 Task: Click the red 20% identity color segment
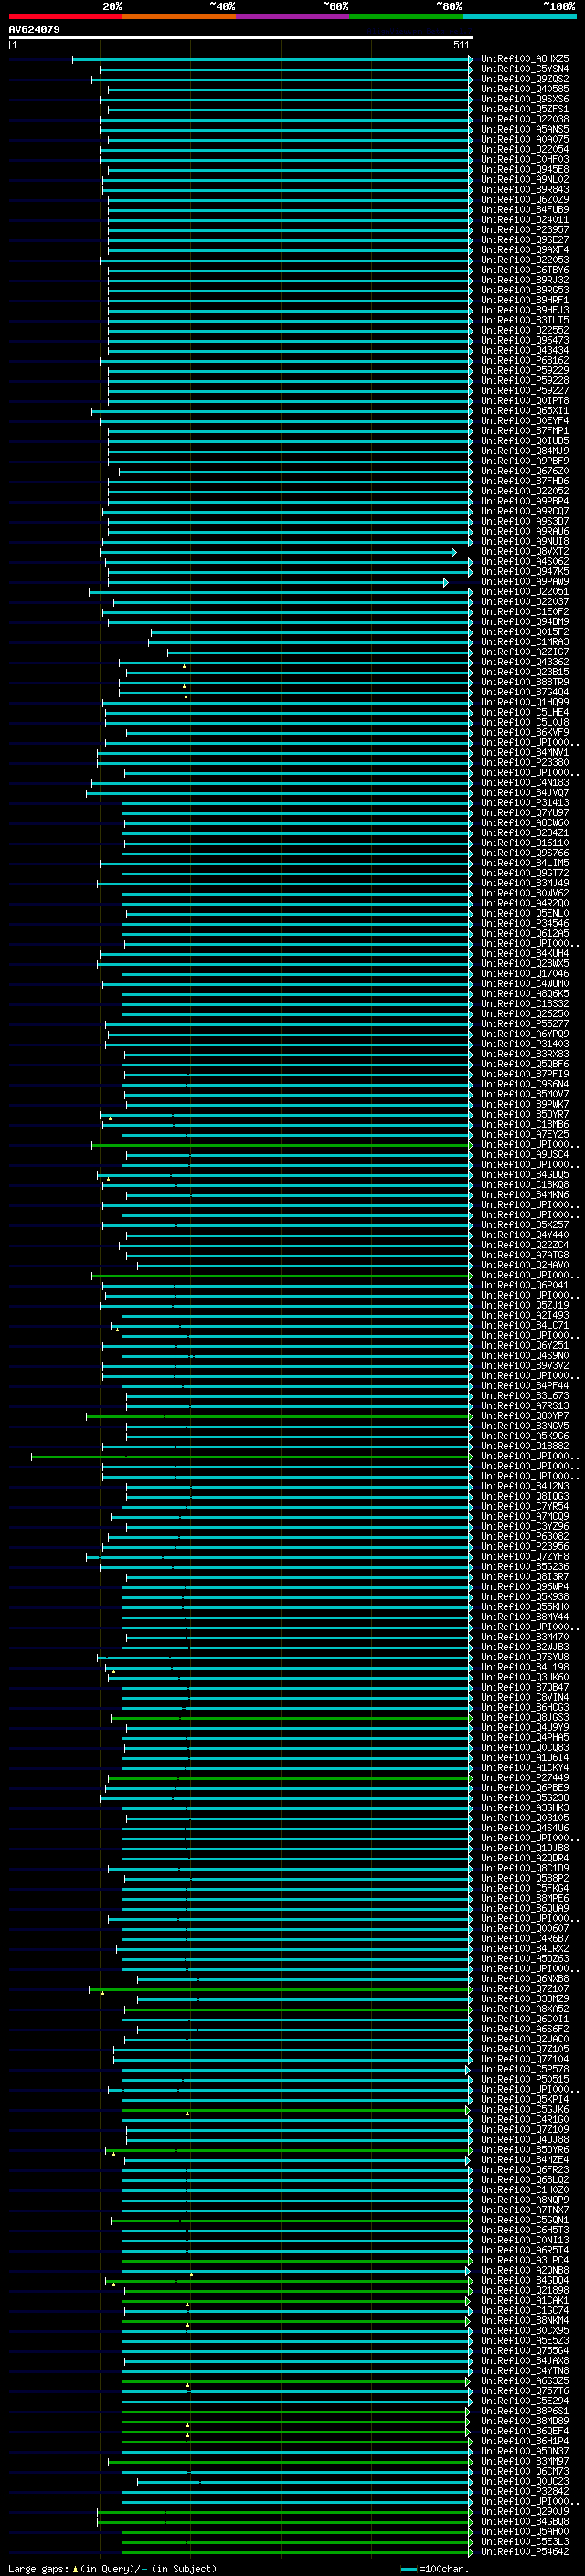pos(65,16)
